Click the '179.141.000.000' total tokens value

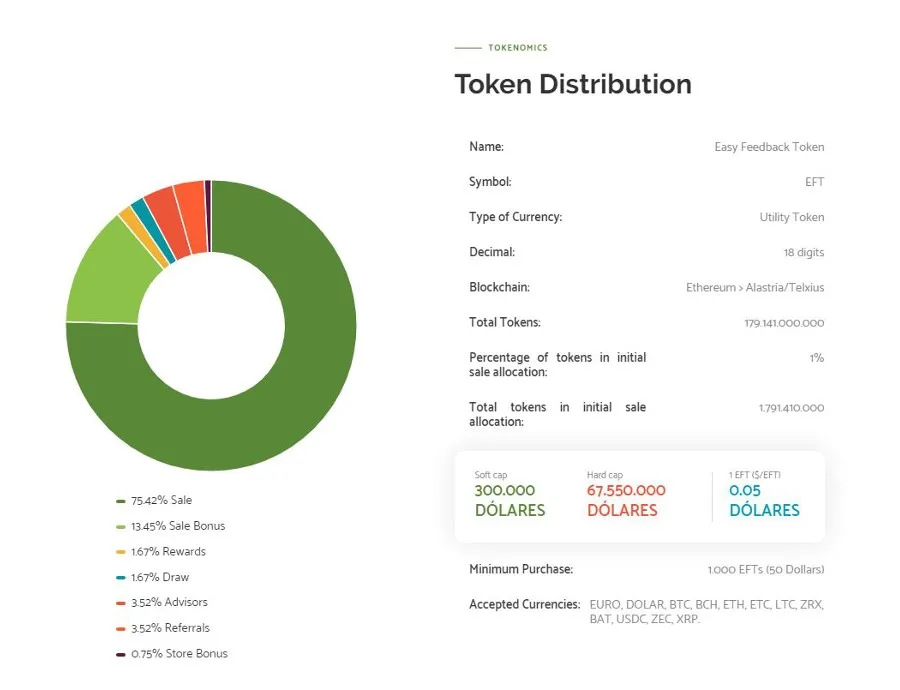pos(784,323)
